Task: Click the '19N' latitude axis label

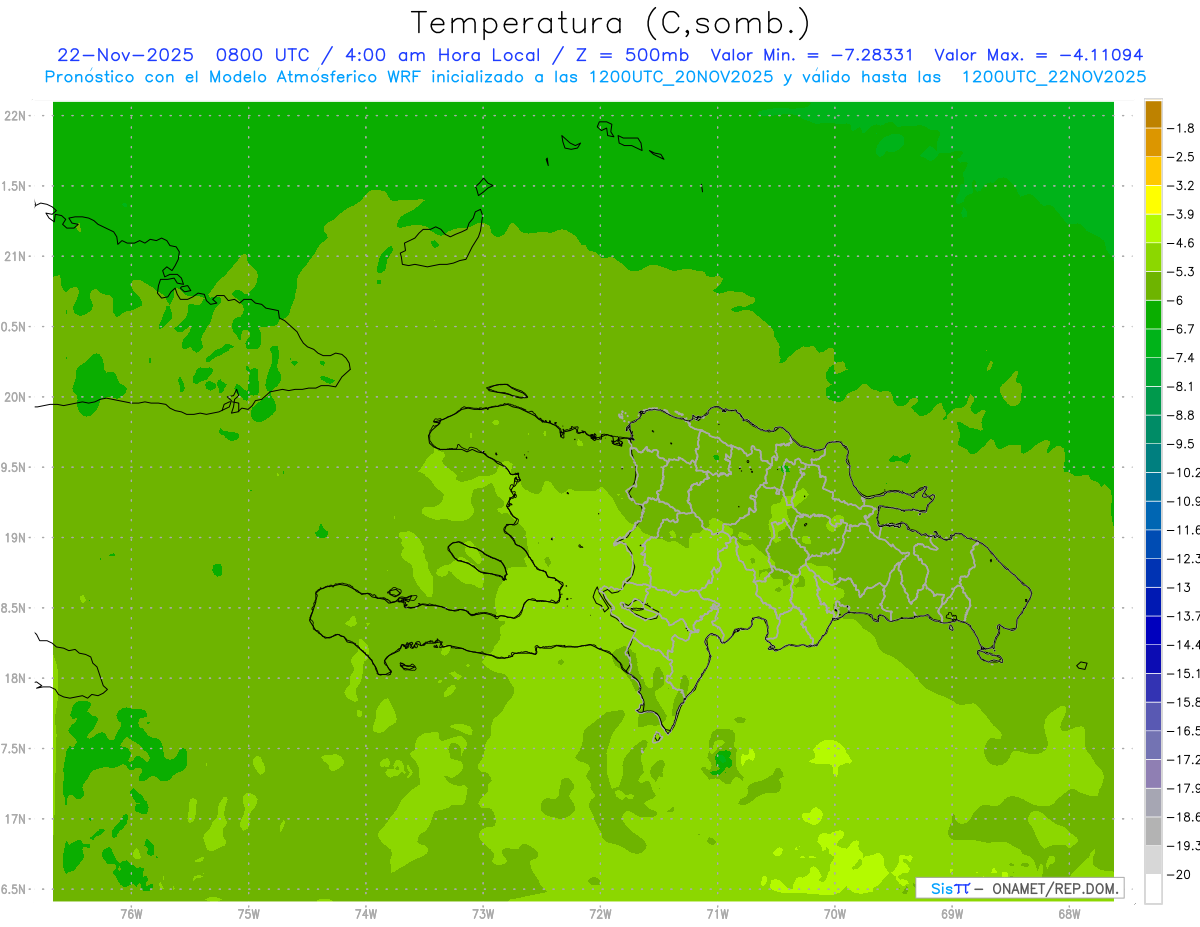Action: coord(16,538)
